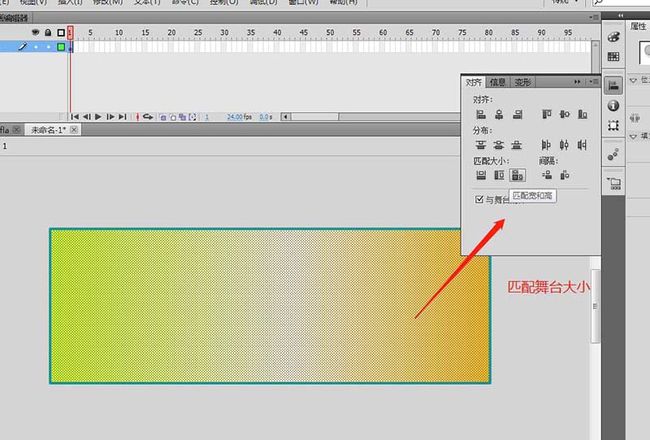Viewport: 650px width, 440px height.
Task: Step back one frame
Action: click(x=87, y=117)
